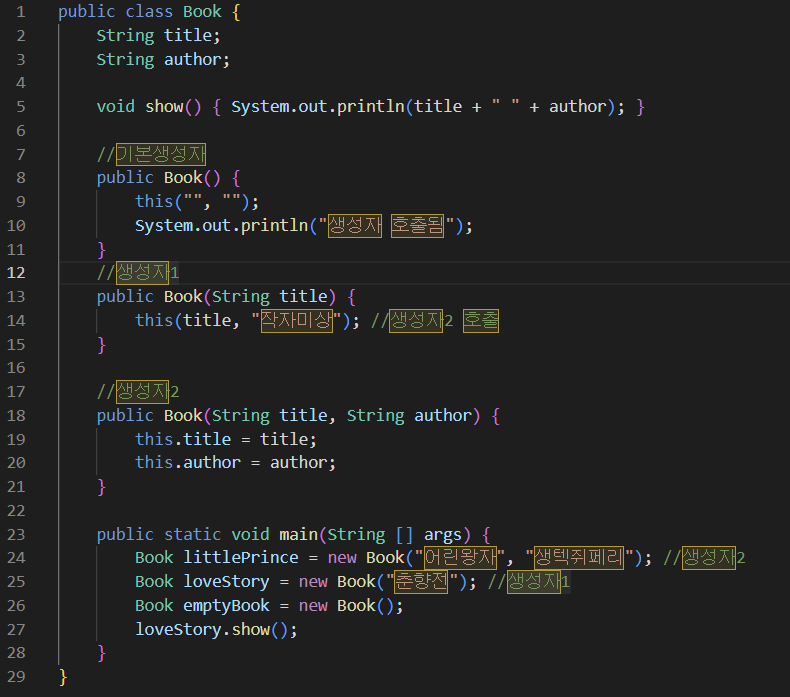Click the string '어린왕자' on line 24
Screen dimensions: 790x697
[x=460, y=558]
